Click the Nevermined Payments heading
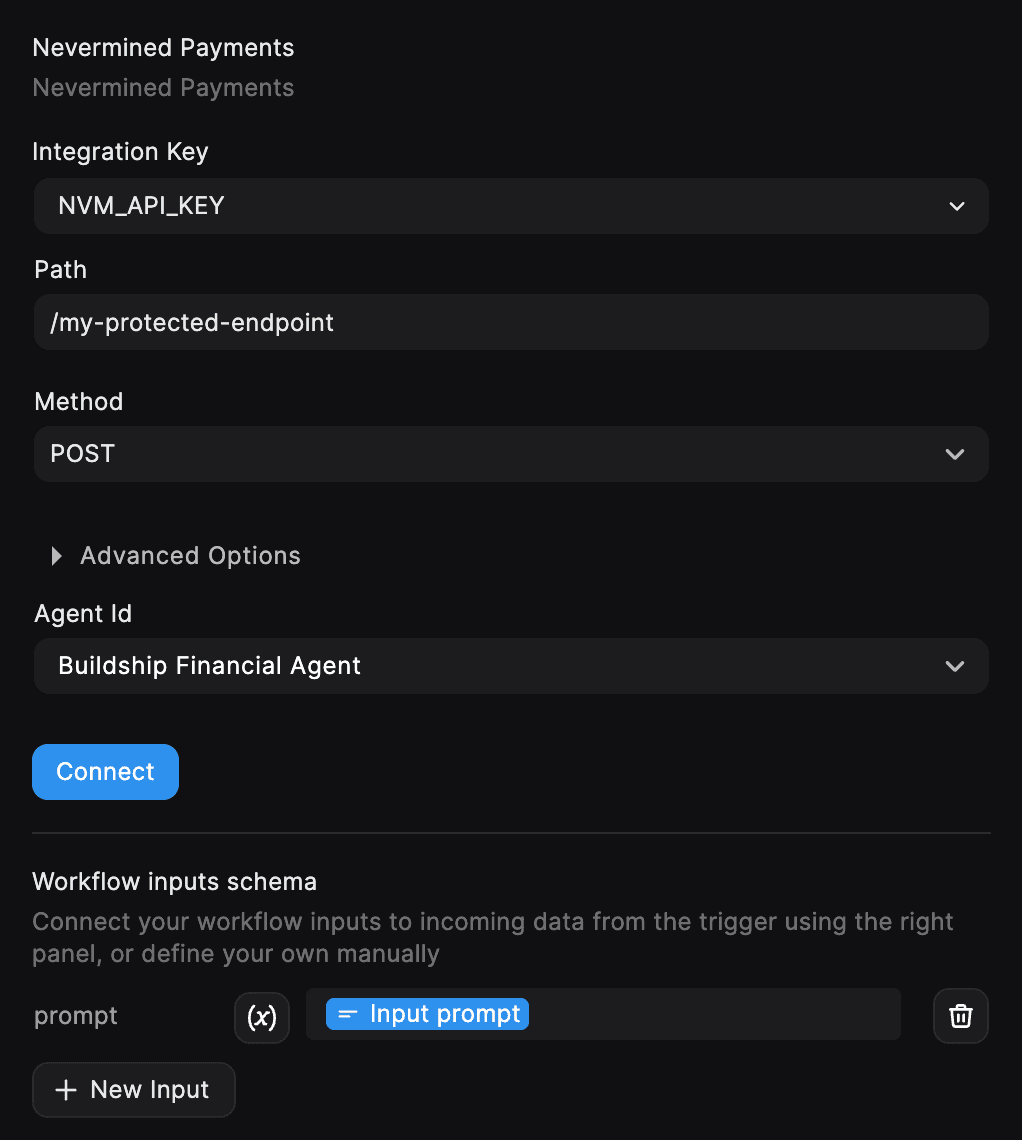This screenshot has width=1022, height=1140. [x=163, y=48]
